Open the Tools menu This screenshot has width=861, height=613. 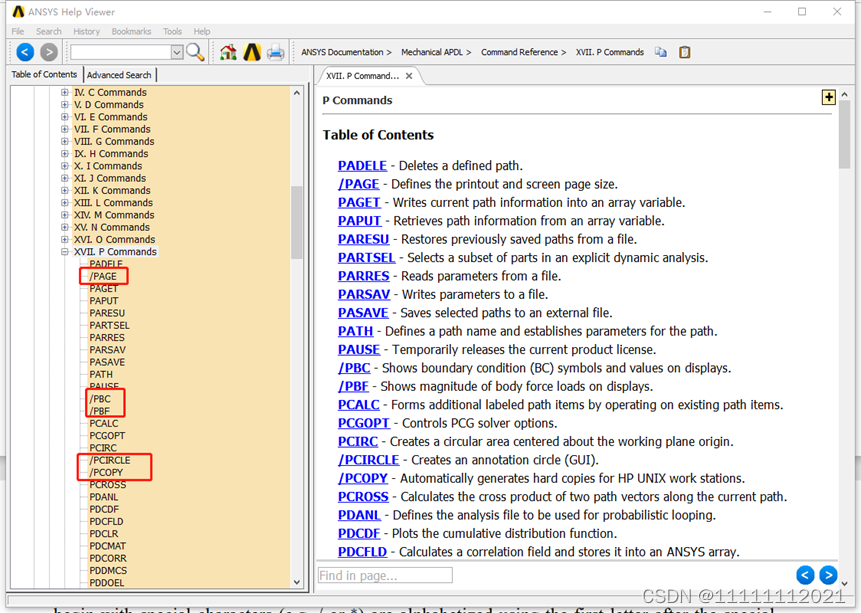click(x=172, y=31)
